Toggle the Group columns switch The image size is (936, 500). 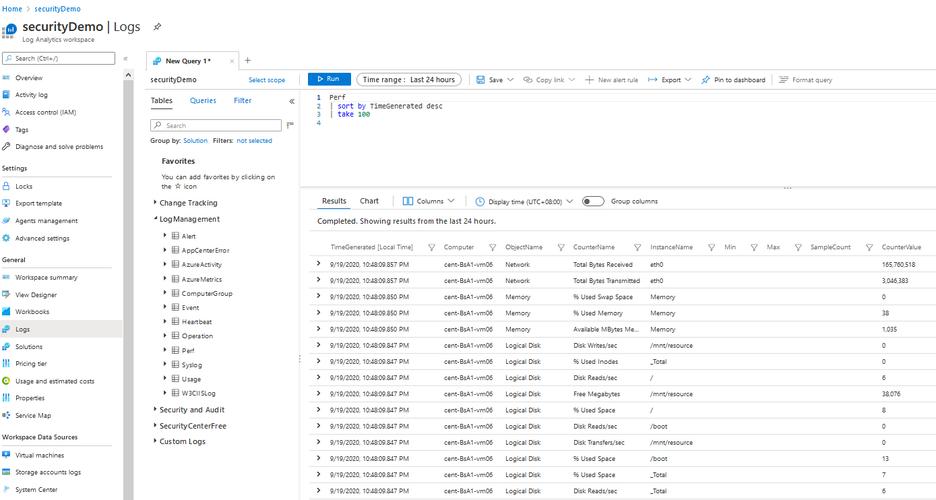(592, 201)
